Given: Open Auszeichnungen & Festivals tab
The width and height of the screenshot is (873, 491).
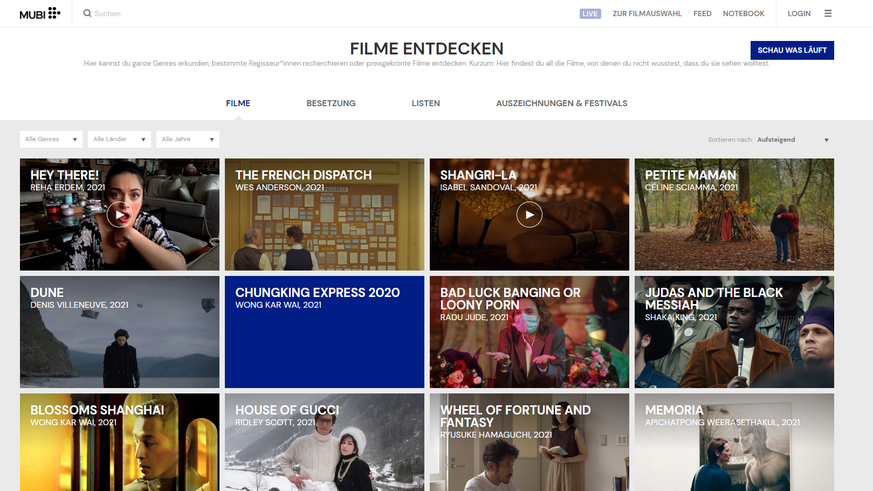Looking at the screenshot, I should (x=561, y=103).
